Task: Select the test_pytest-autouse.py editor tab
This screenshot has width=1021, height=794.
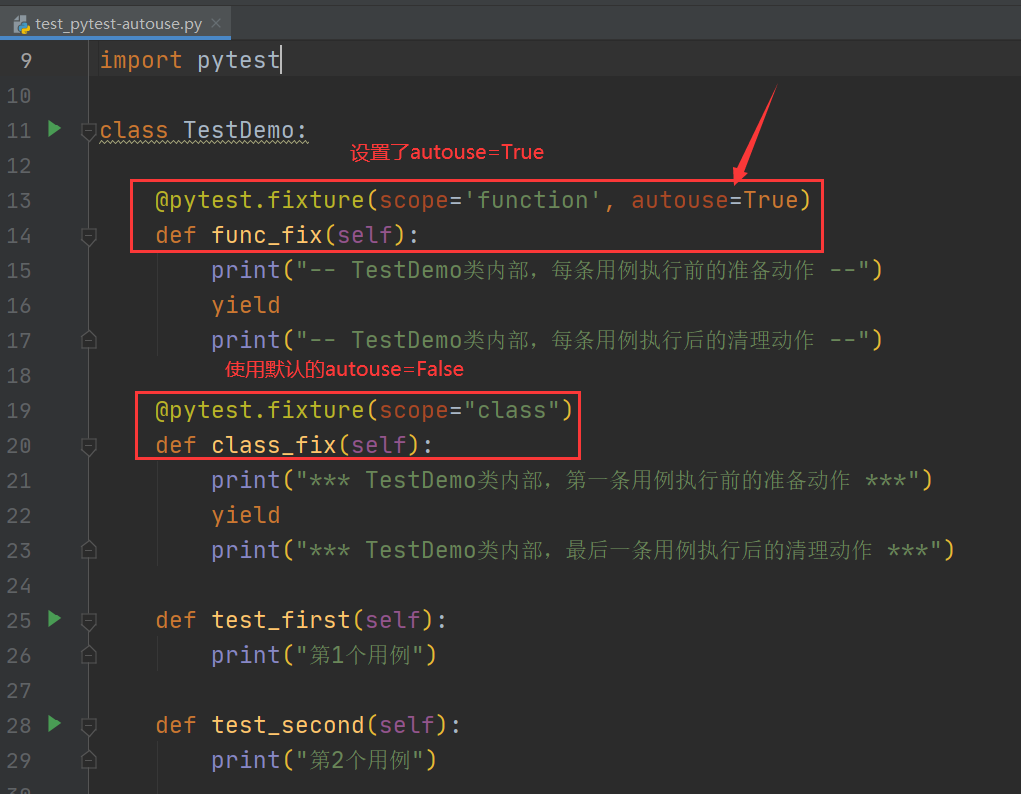Action: coord(118,23)
